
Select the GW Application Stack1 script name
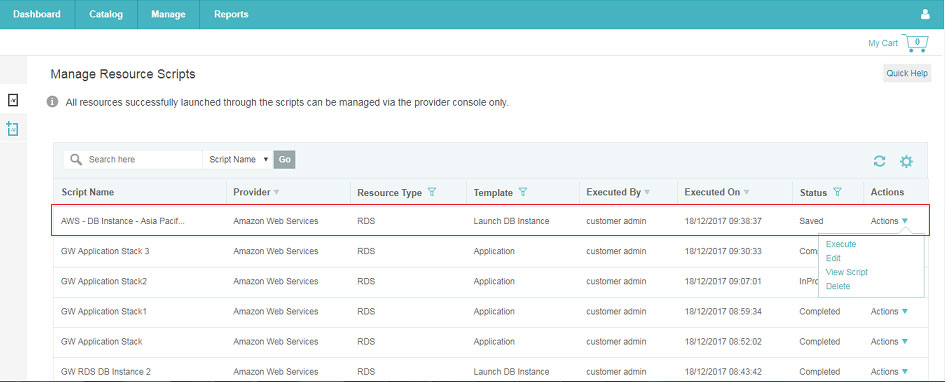pyautogui.click(x=104, y=312)
